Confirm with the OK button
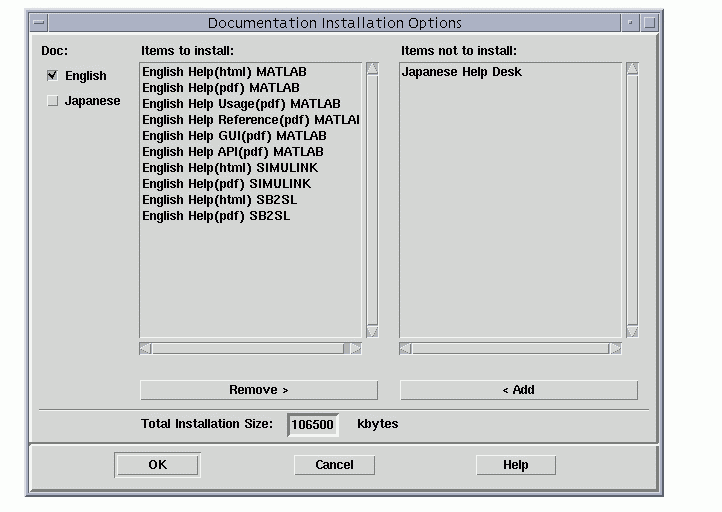The image size is (722, 512). point(157,465)
